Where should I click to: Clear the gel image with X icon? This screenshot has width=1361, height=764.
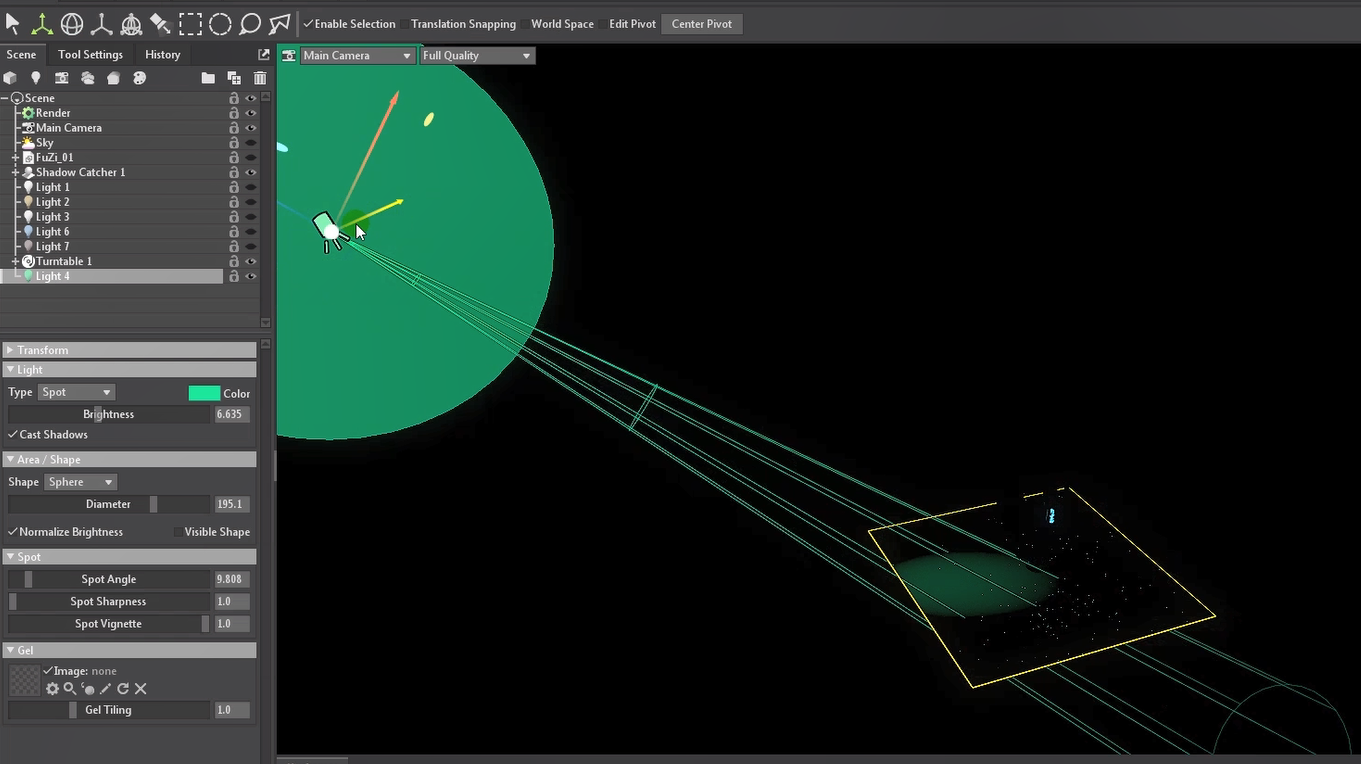[x=141, y=689]
